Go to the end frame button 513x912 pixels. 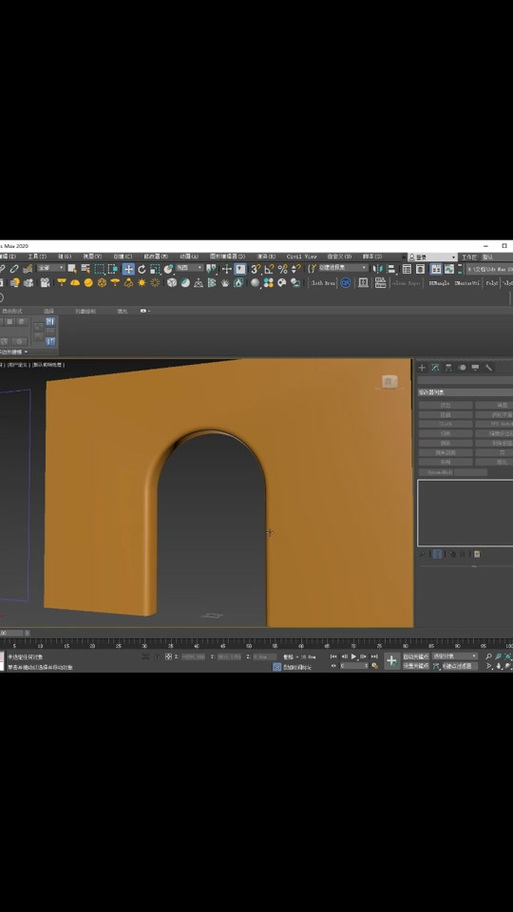[374, 656]
